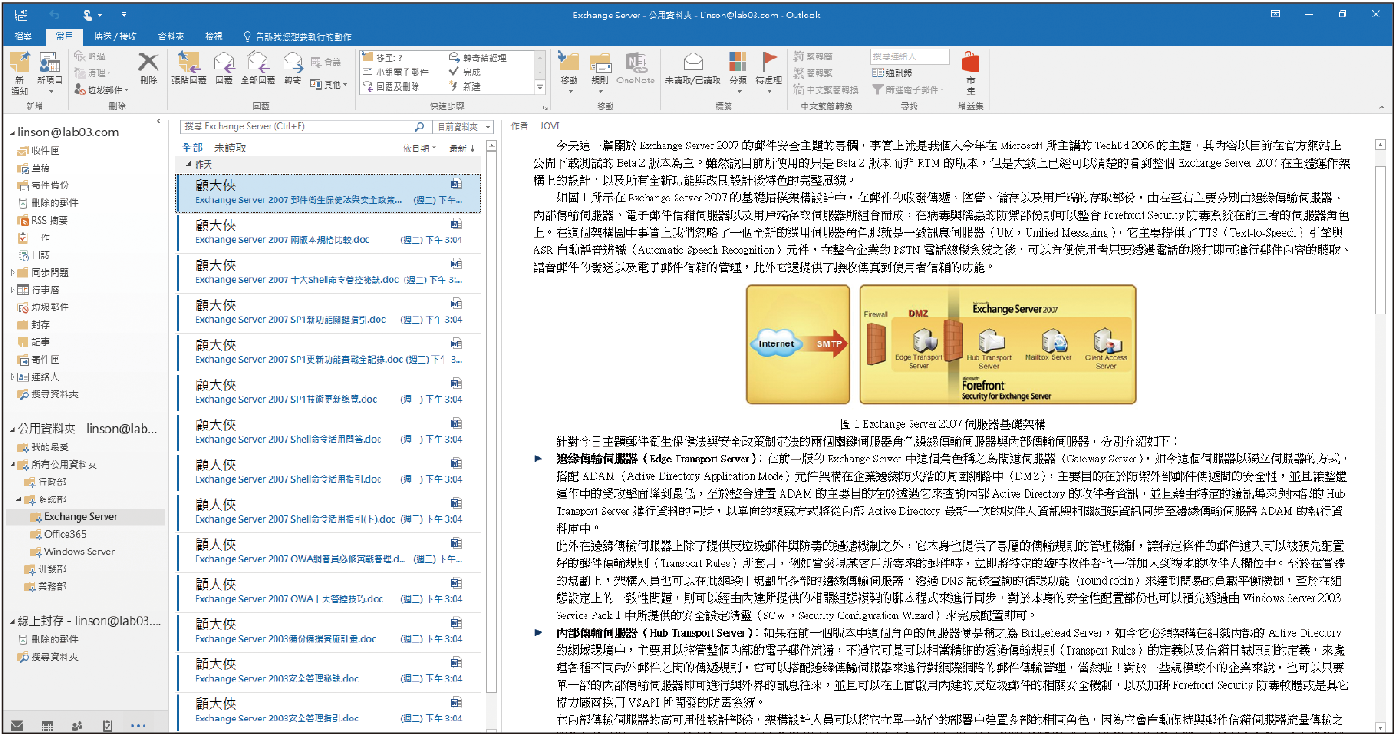Screen dimensions: 1397x738
Task: Collapse the folder pane arrow
Action: tap(160, 123)
